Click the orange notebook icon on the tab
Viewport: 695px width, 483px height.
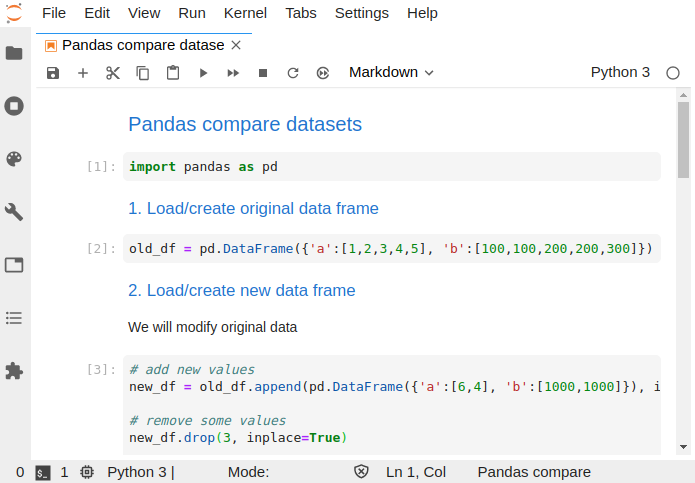point(51,46)
